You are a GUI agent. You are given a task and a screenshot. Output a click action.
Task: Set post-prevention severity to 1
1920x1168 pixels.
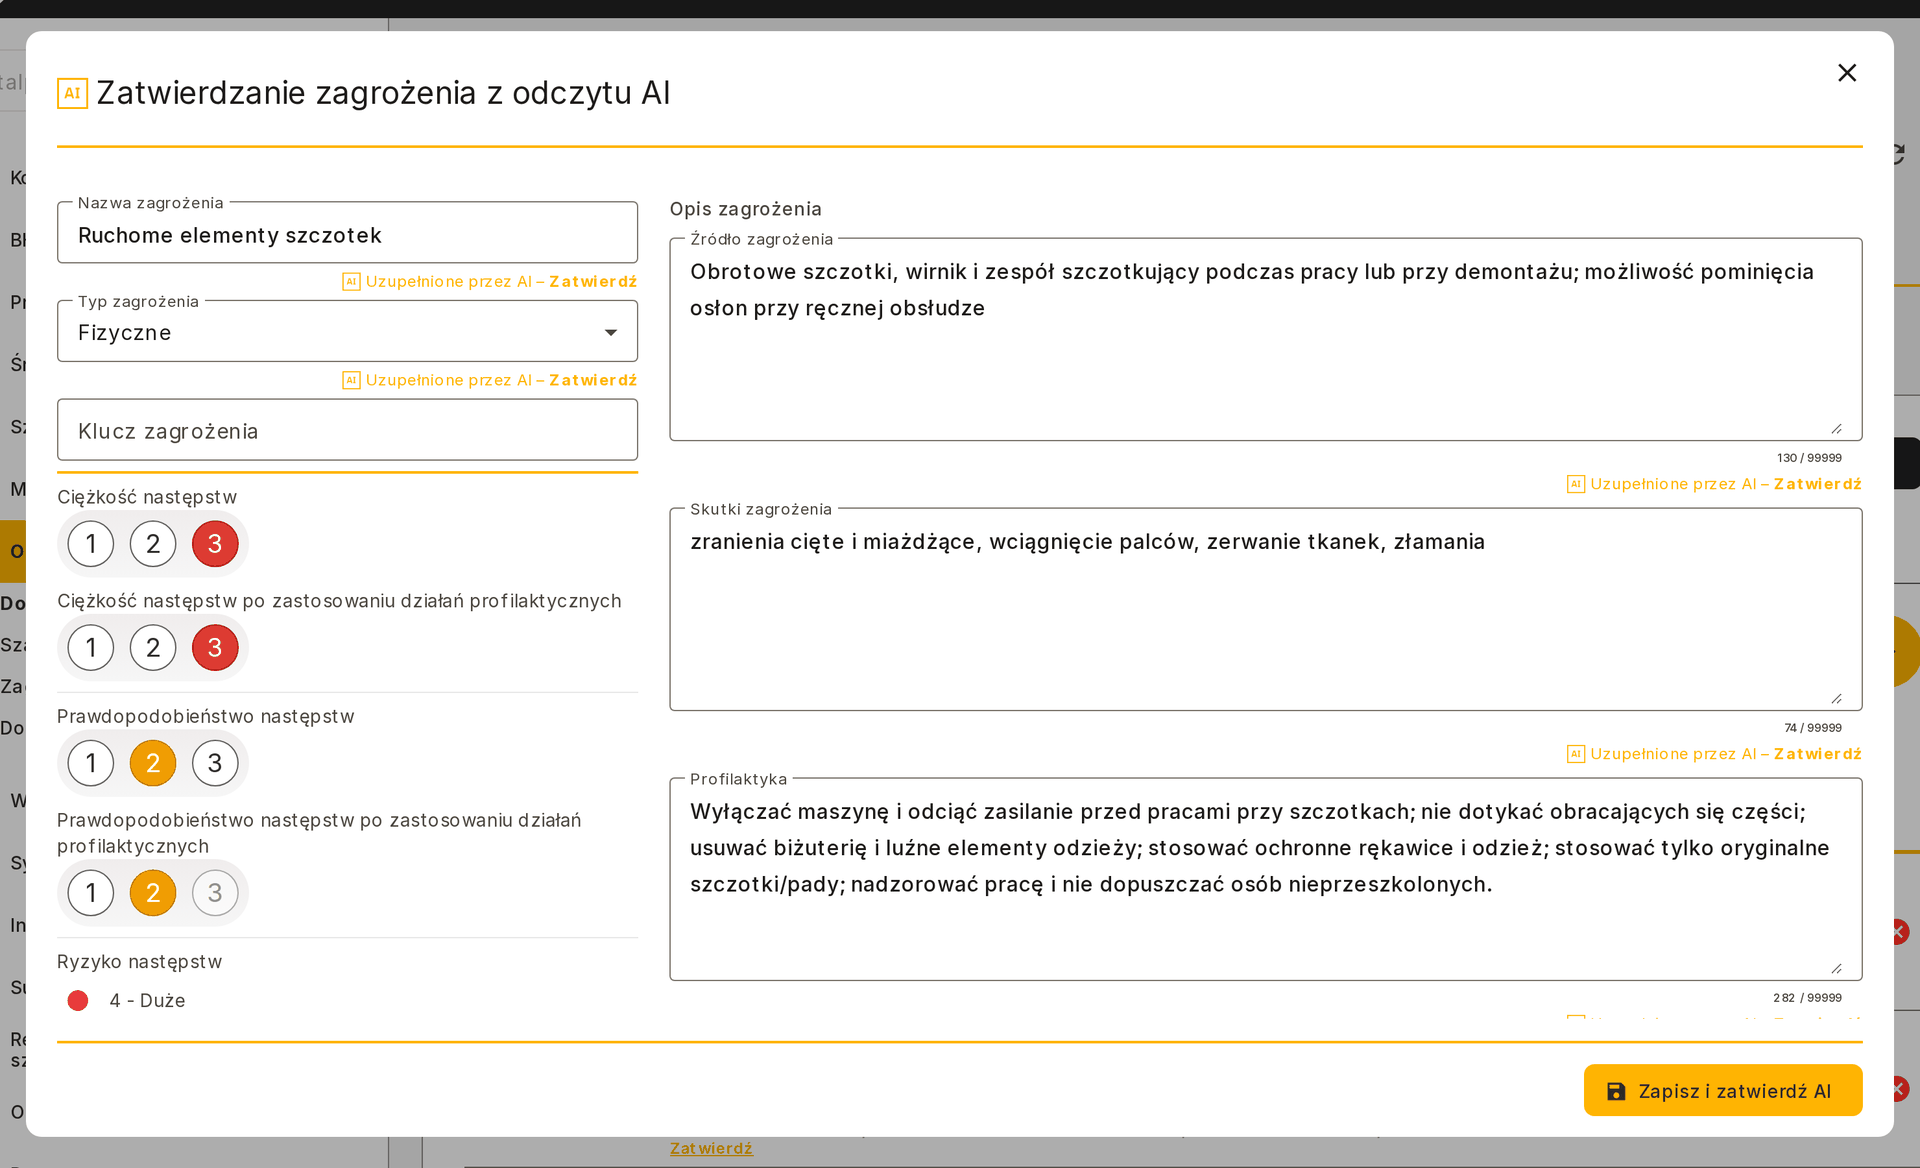91,648
